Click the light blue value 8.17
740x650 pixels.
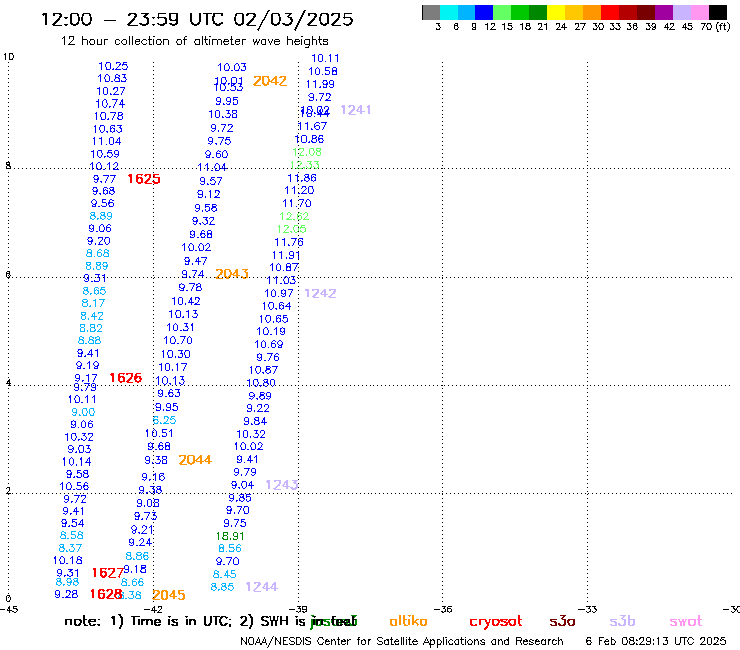pos(93,303)
